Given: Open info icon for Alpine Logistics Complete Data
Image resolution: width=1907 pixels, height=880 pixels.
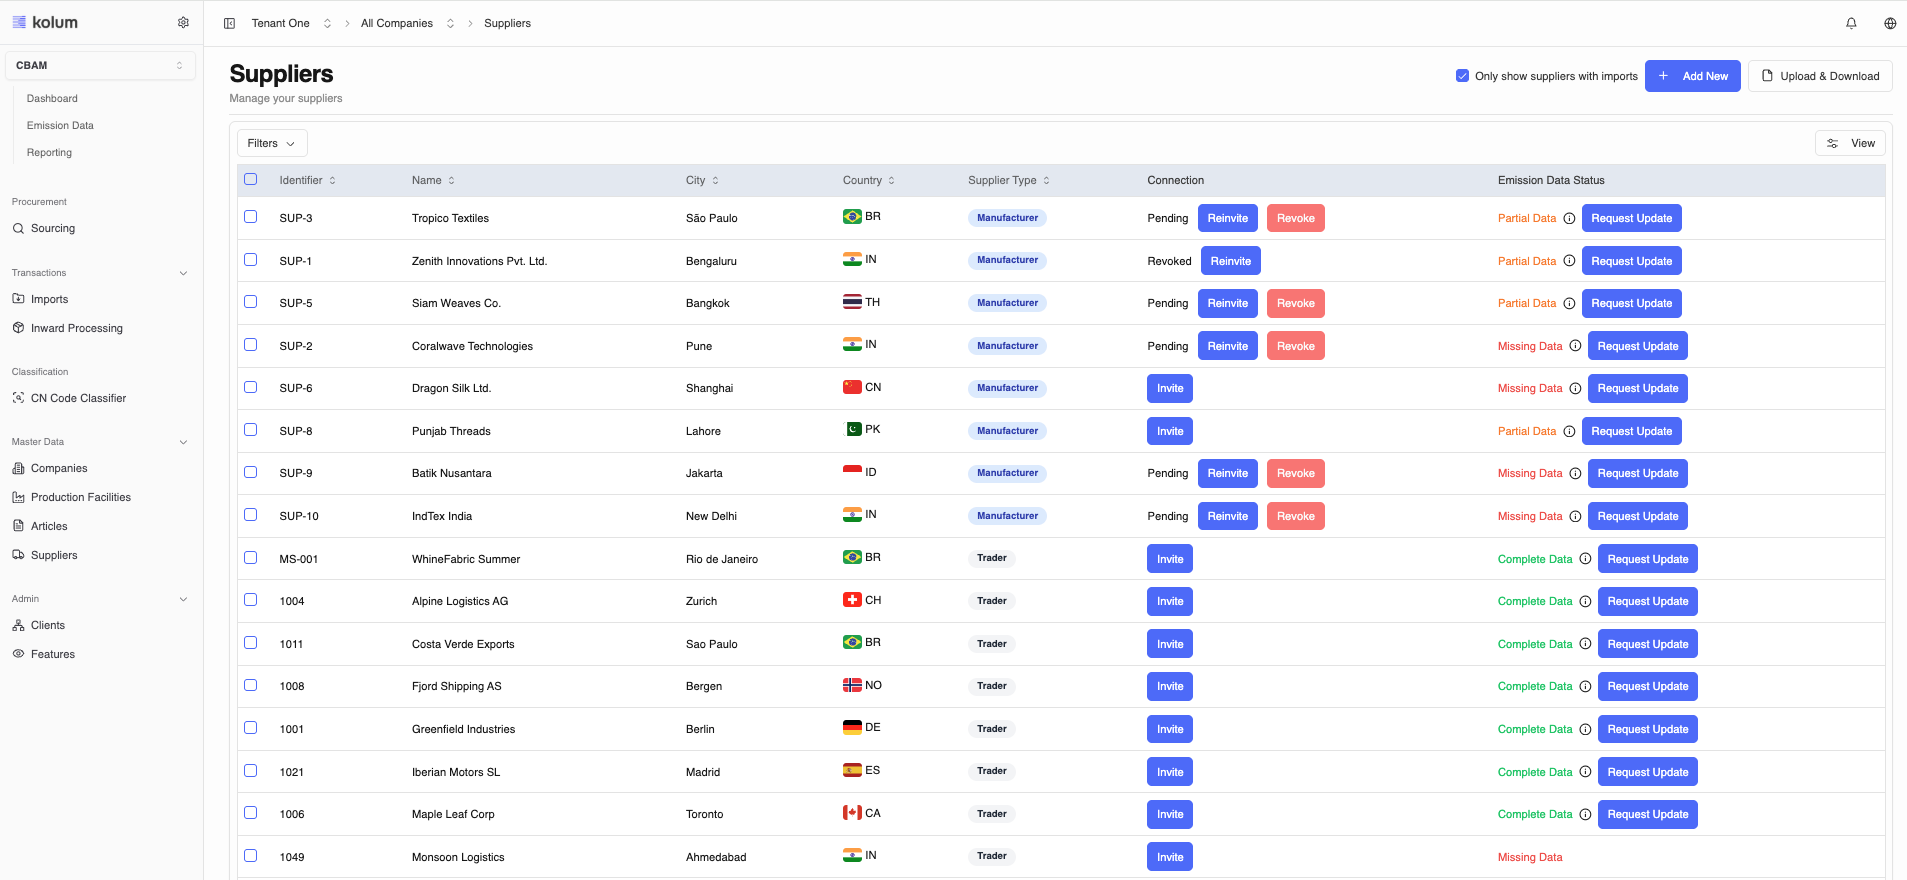Looking at the screenshot, I should 1585,601.
